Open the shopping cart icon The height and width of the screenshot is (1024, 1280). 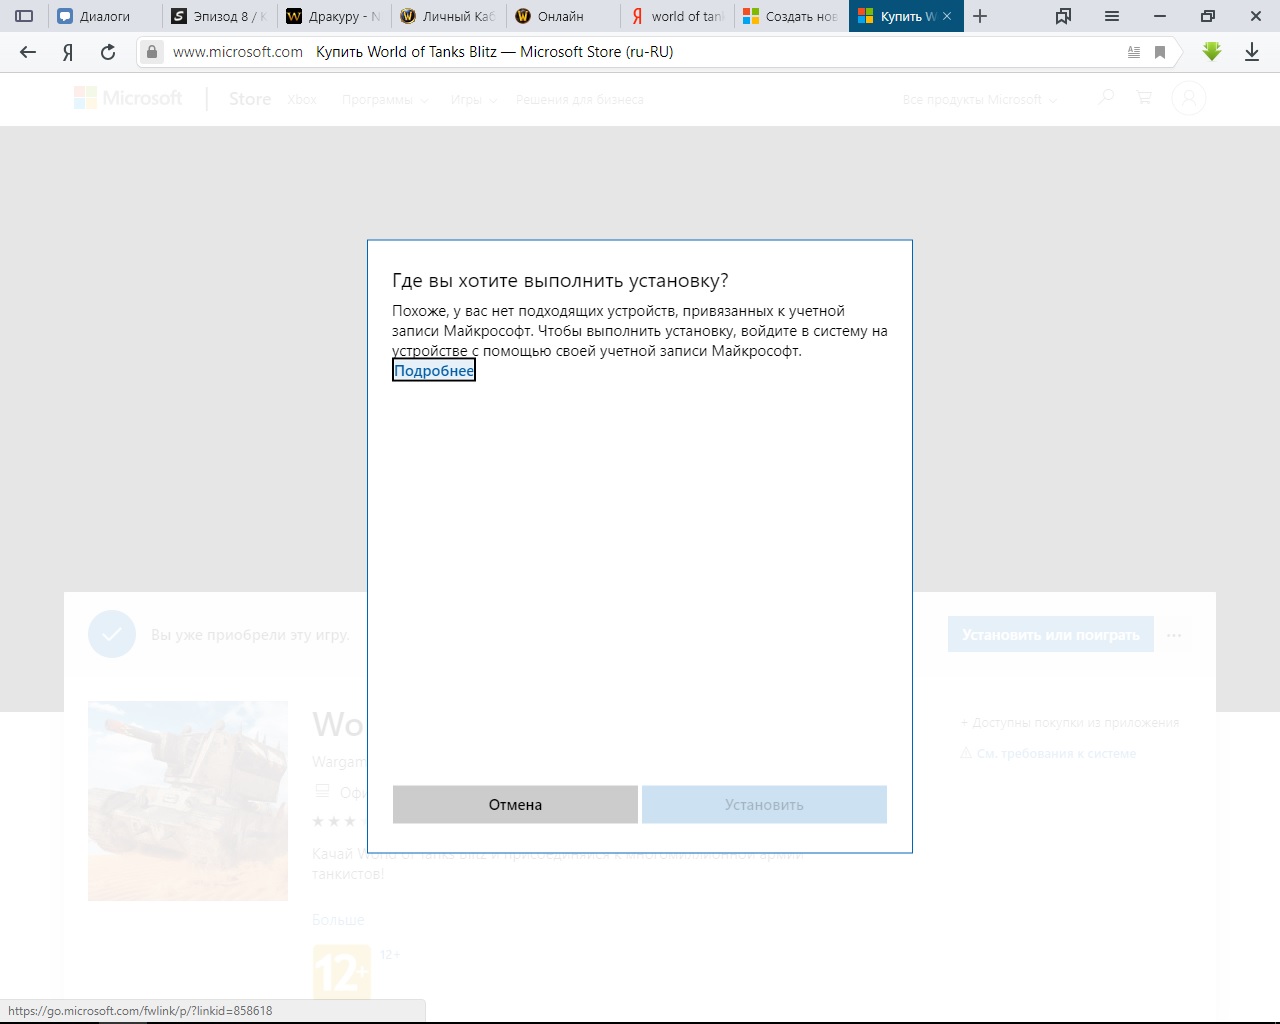coord(1144,98)
